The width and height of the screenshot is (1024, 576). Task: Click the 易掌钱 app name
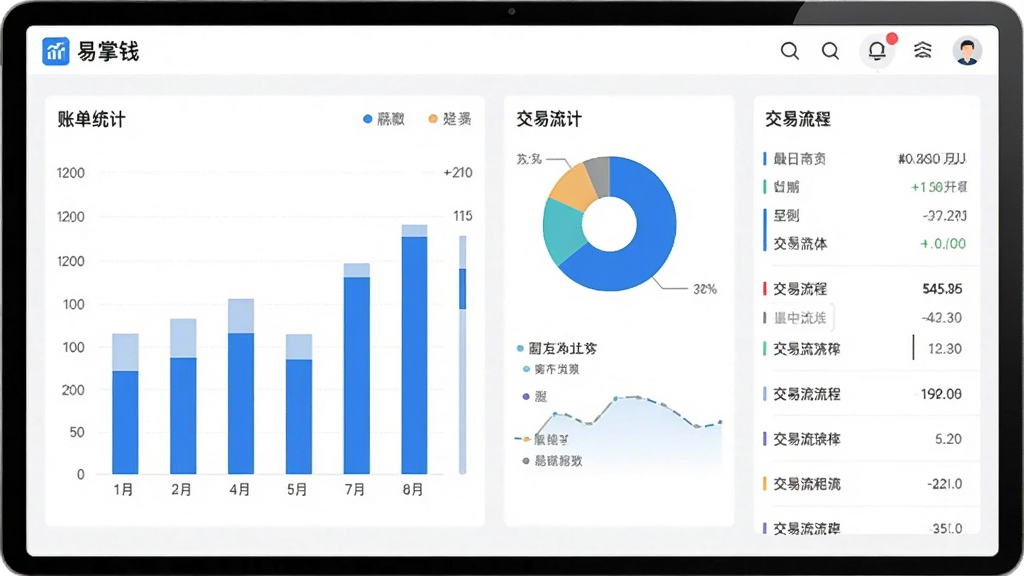108,51
